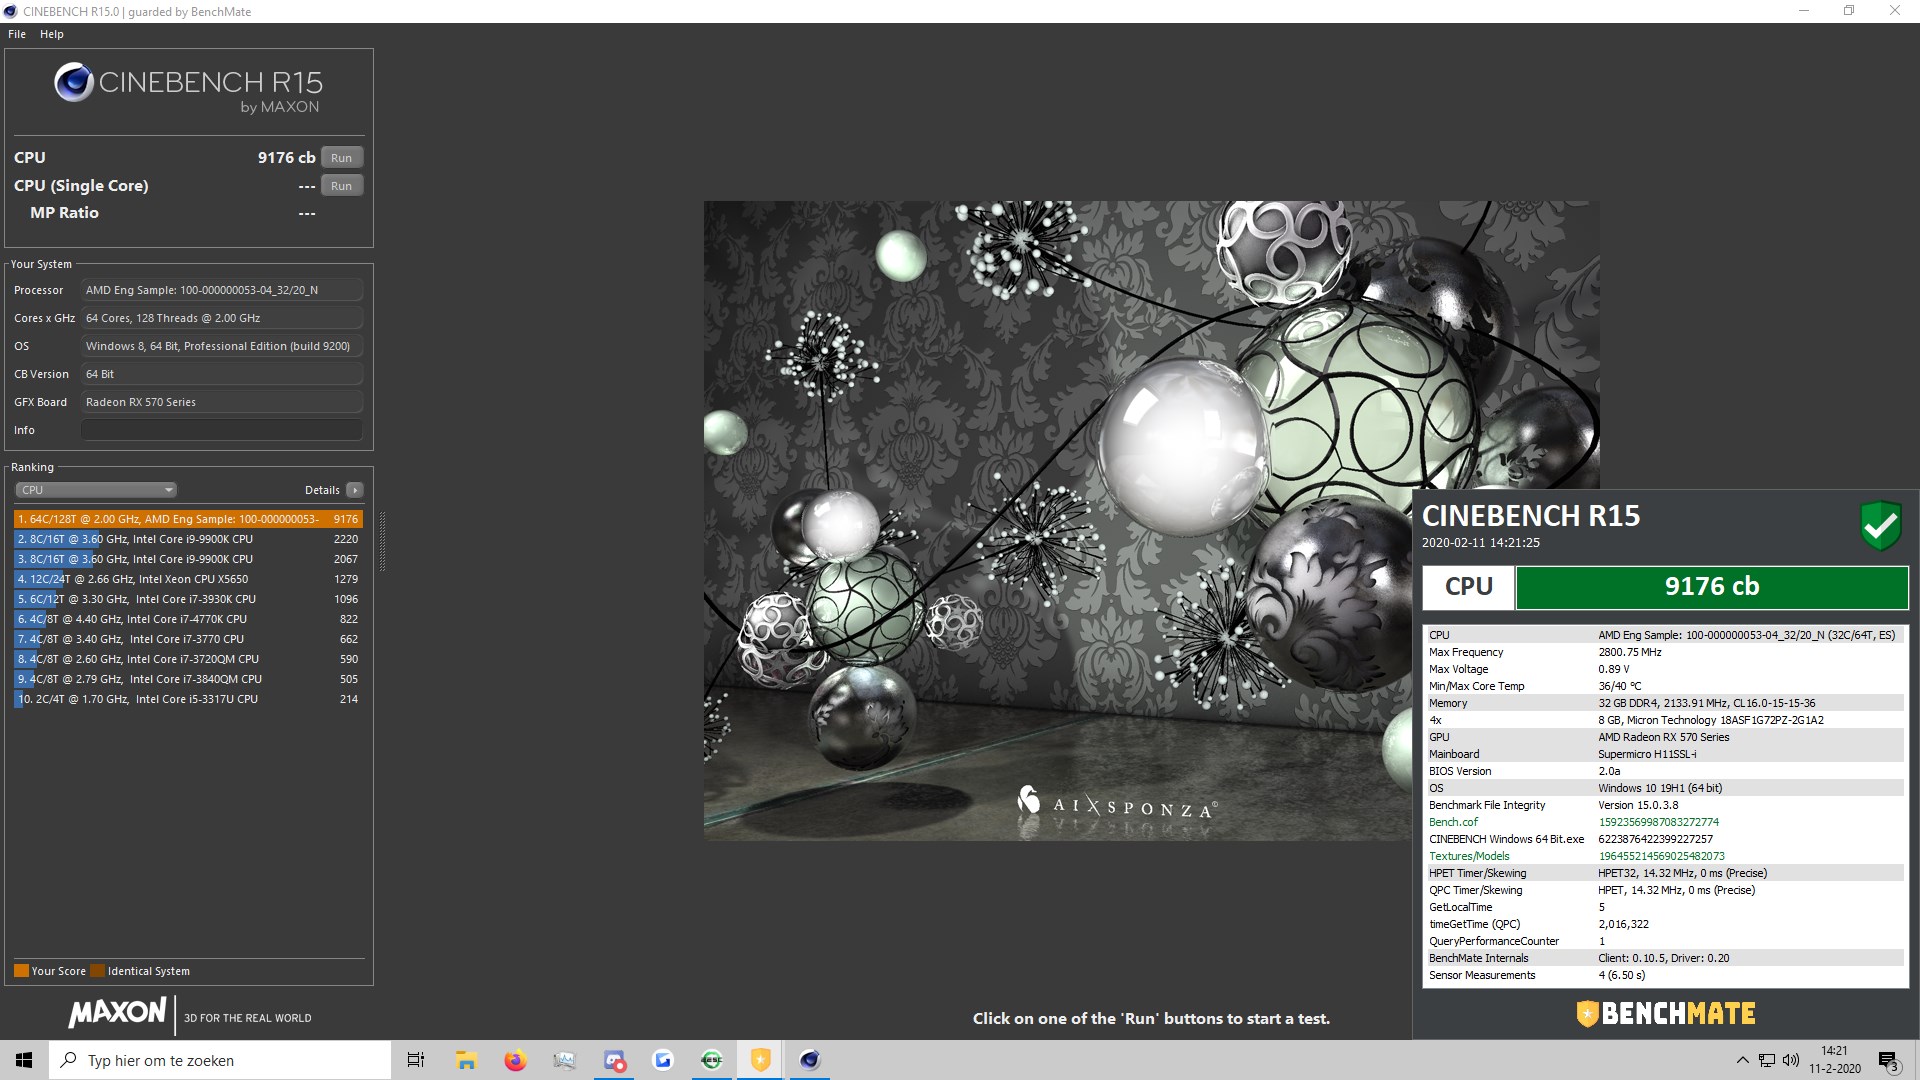Open the volume tray icon
Viewport: 1920px width, 1080px height.
[x=1791, y=1060]
